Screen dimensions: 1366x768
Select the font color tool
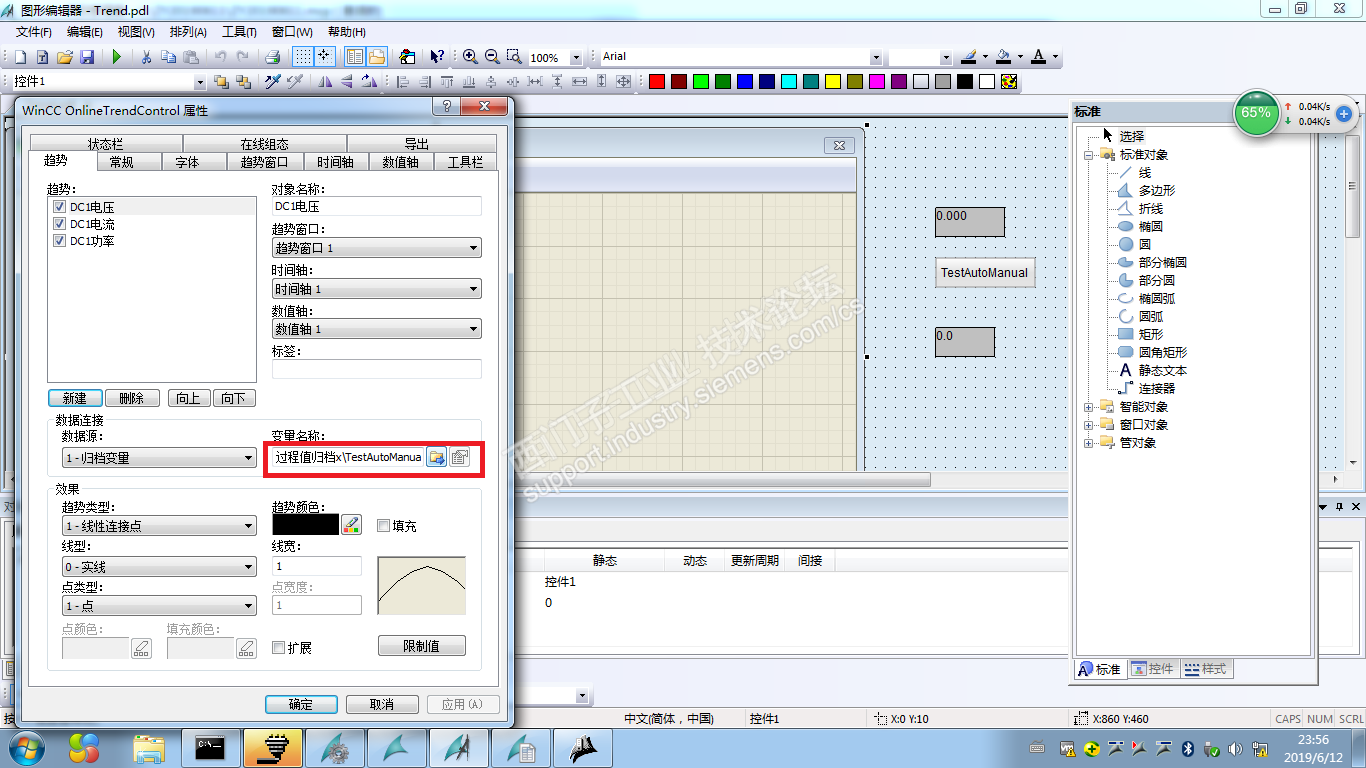1039,57
